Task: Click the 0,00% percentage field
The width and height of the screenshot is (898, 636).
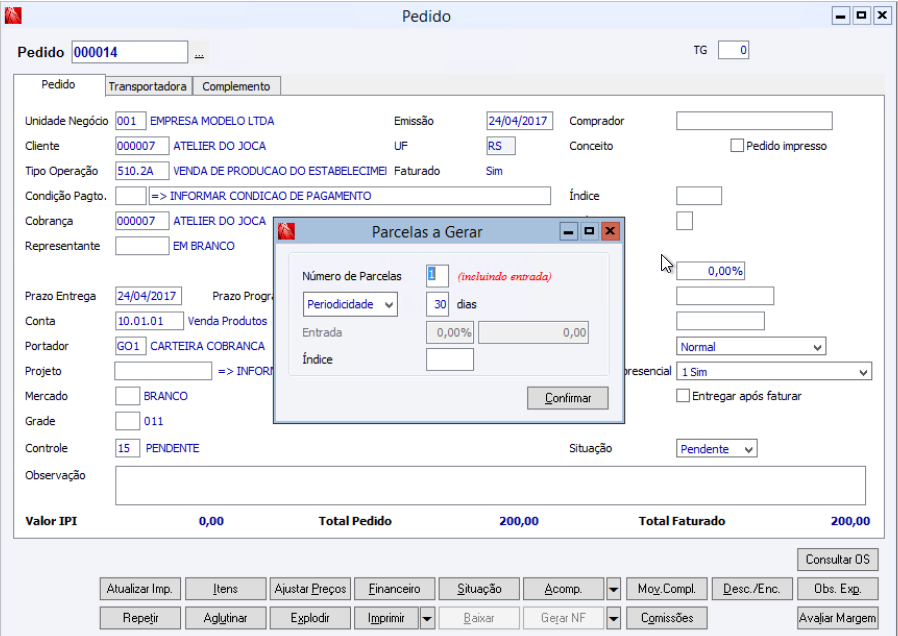Action: [710, 271]
